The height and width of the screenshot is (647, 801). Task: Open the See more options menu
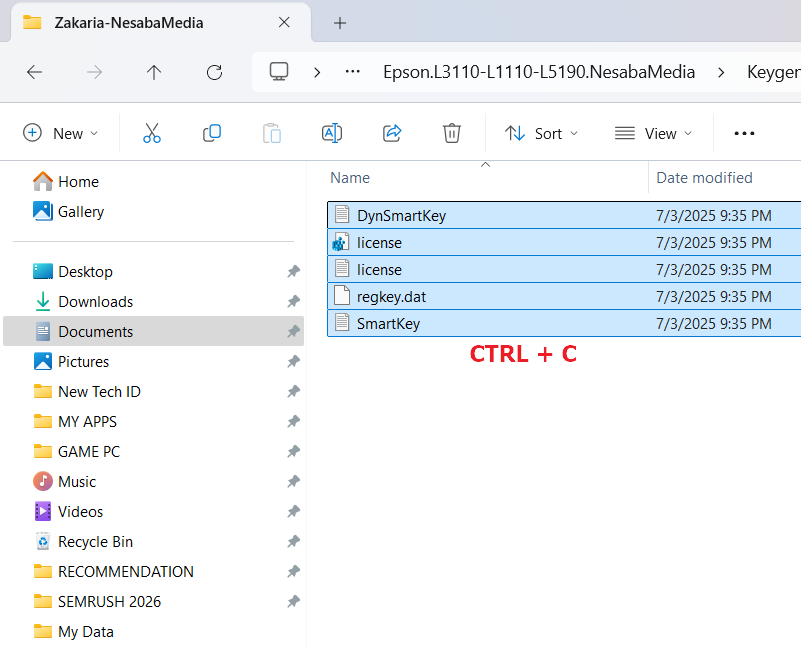[x=744, y=132]
